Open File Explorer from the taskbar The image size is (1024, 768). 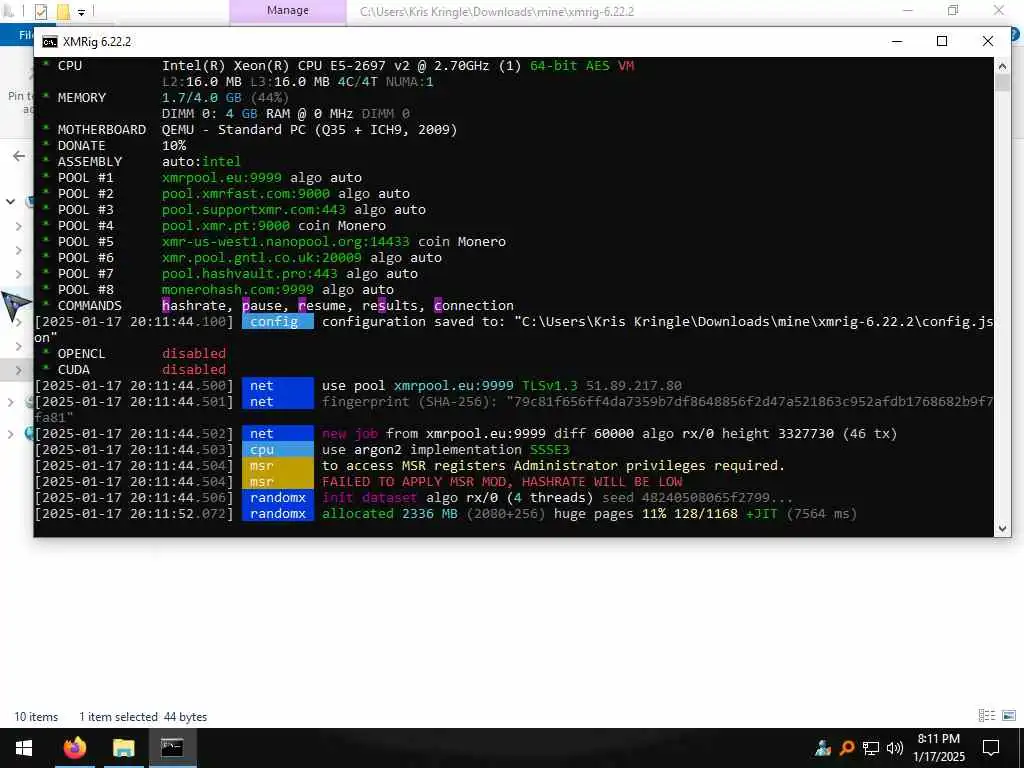click(x=123, y=748)
